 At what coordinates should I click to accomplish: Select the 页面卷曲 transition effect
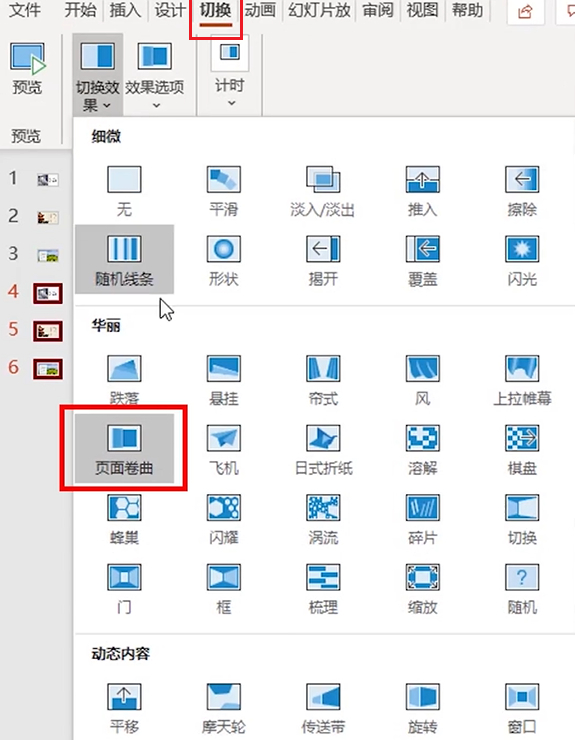(124, 448)
